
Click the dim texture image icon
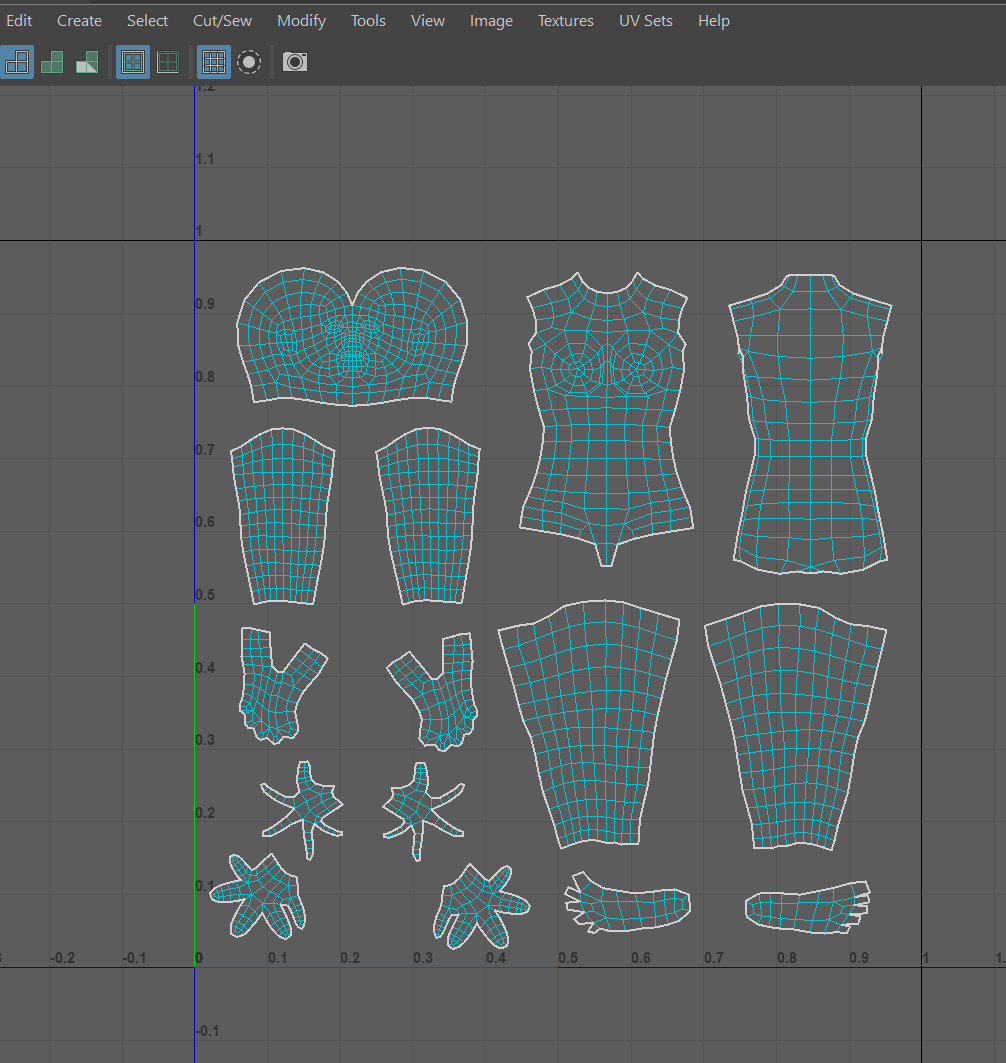(x=167, y=62)
